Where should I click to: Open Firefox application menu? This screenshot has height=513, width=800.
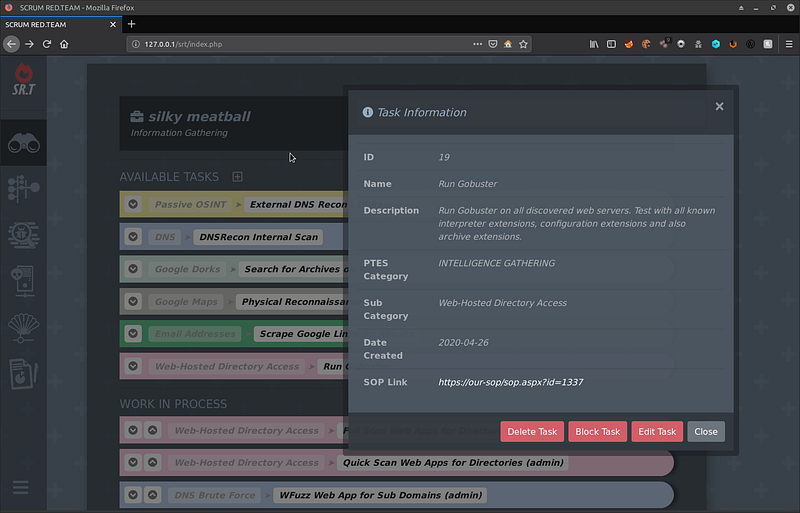click(789, 44)
